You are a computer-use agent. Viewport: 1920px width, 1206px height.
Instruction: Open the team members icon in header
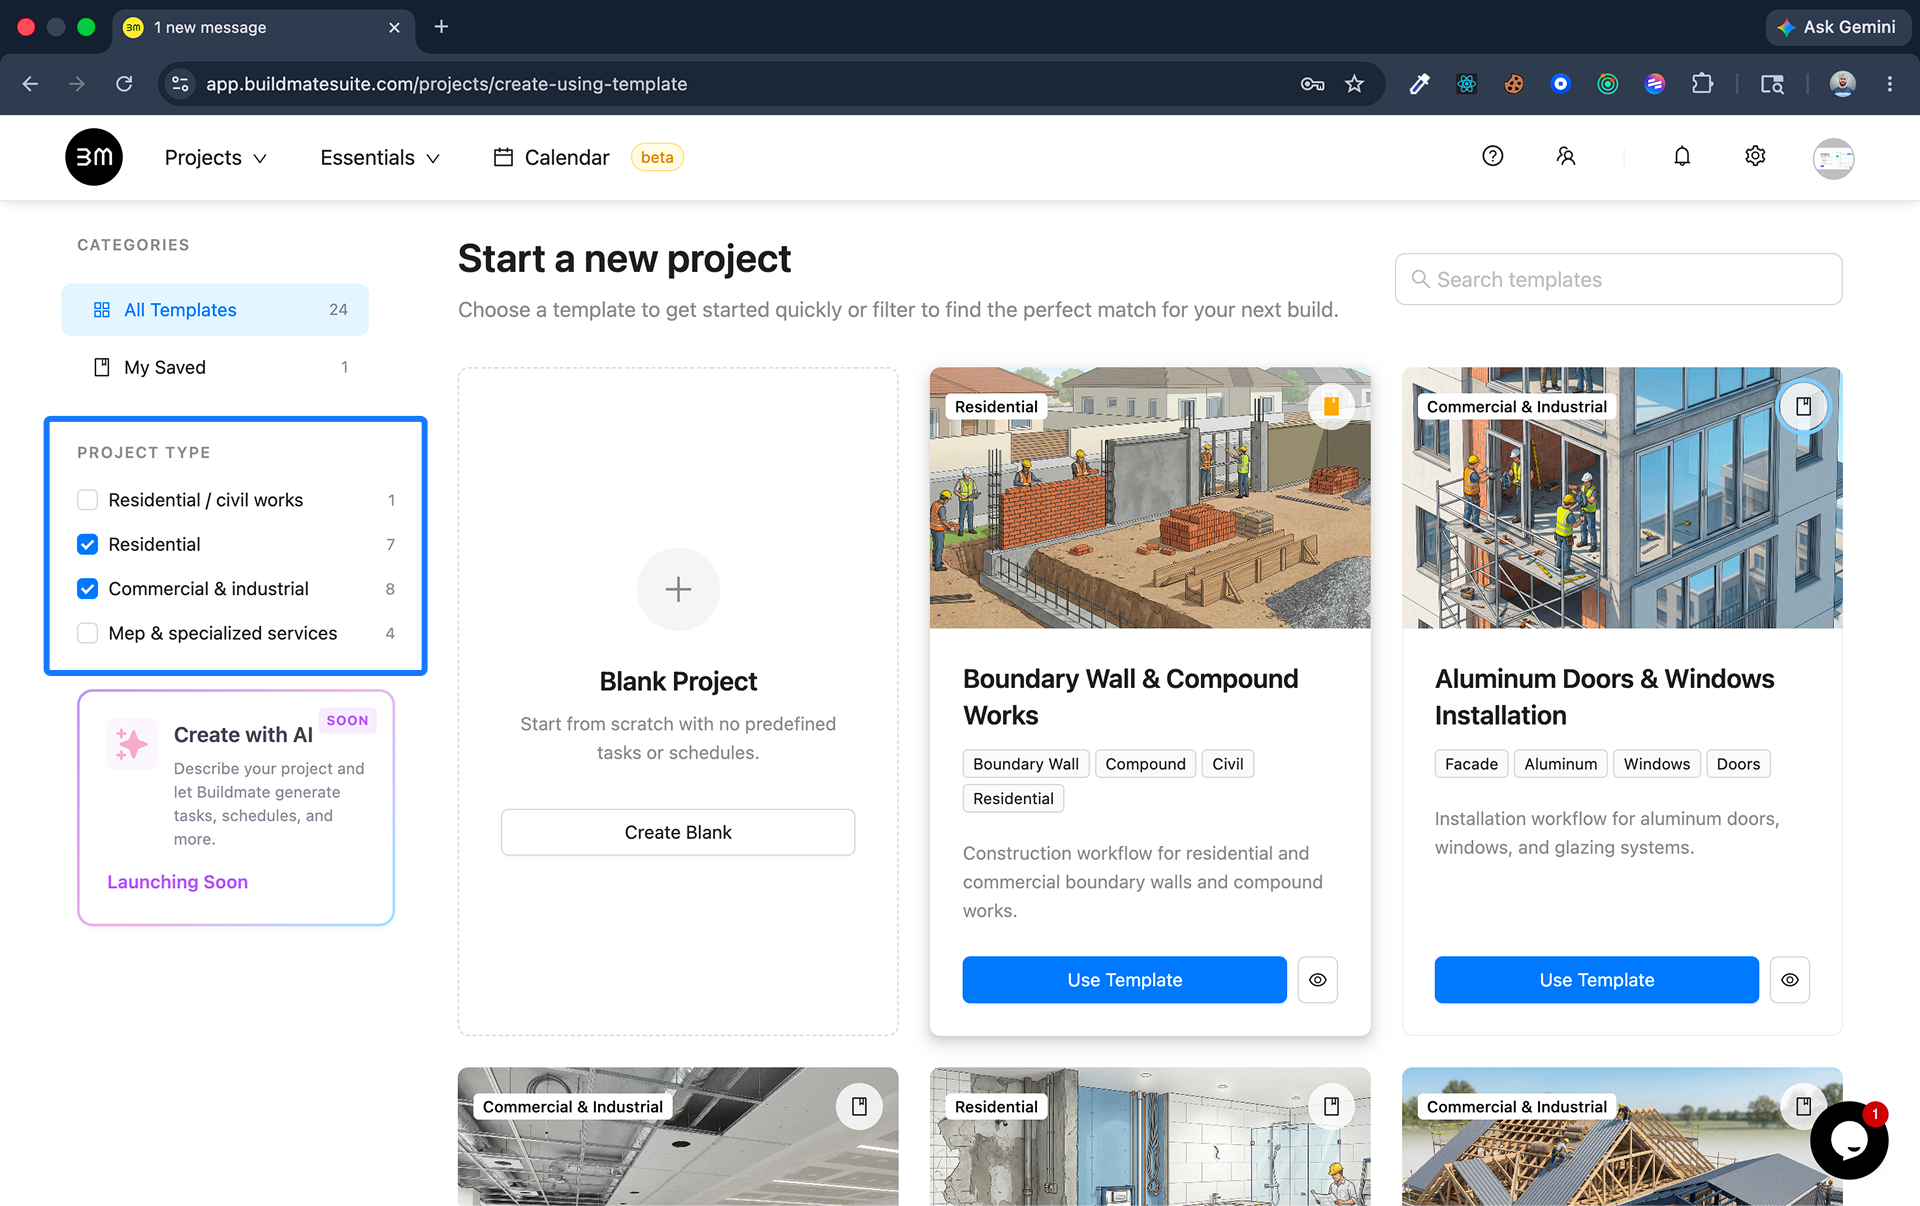point(1566,156)
